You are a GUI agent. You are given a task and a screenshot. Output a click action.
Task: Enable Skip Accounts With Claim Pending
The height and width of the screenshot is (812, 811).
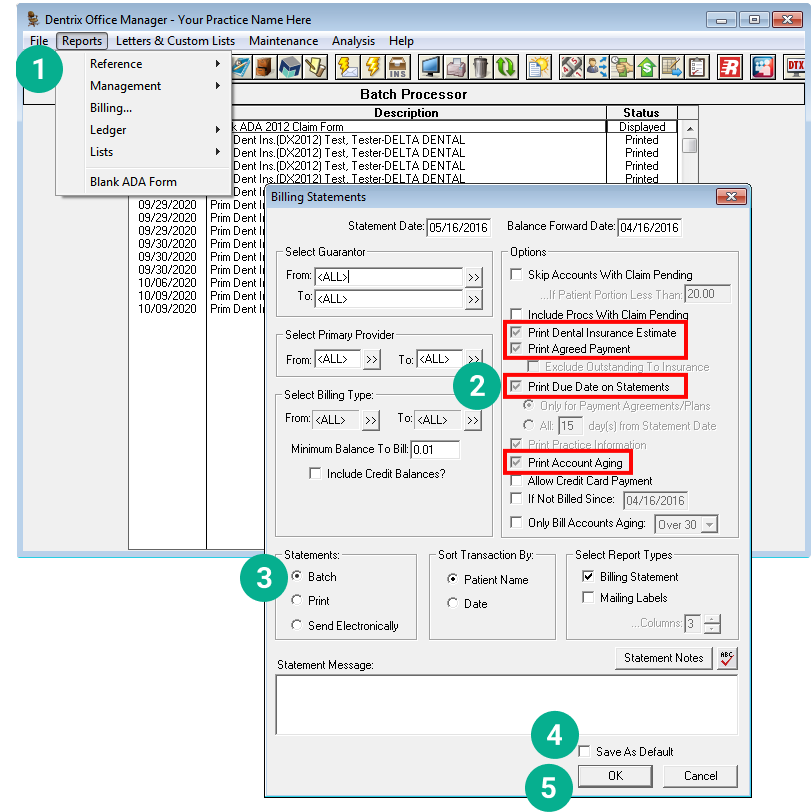click(x=517, y=275)
